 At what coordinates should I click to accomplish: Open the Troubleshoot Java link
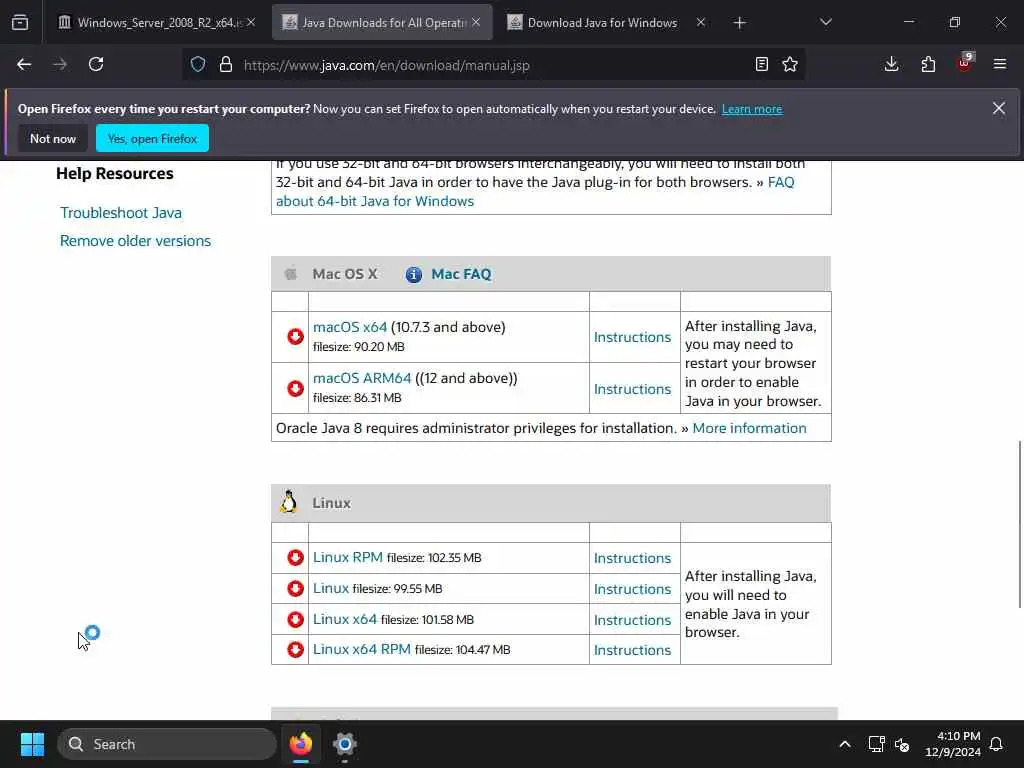[121, 213]
